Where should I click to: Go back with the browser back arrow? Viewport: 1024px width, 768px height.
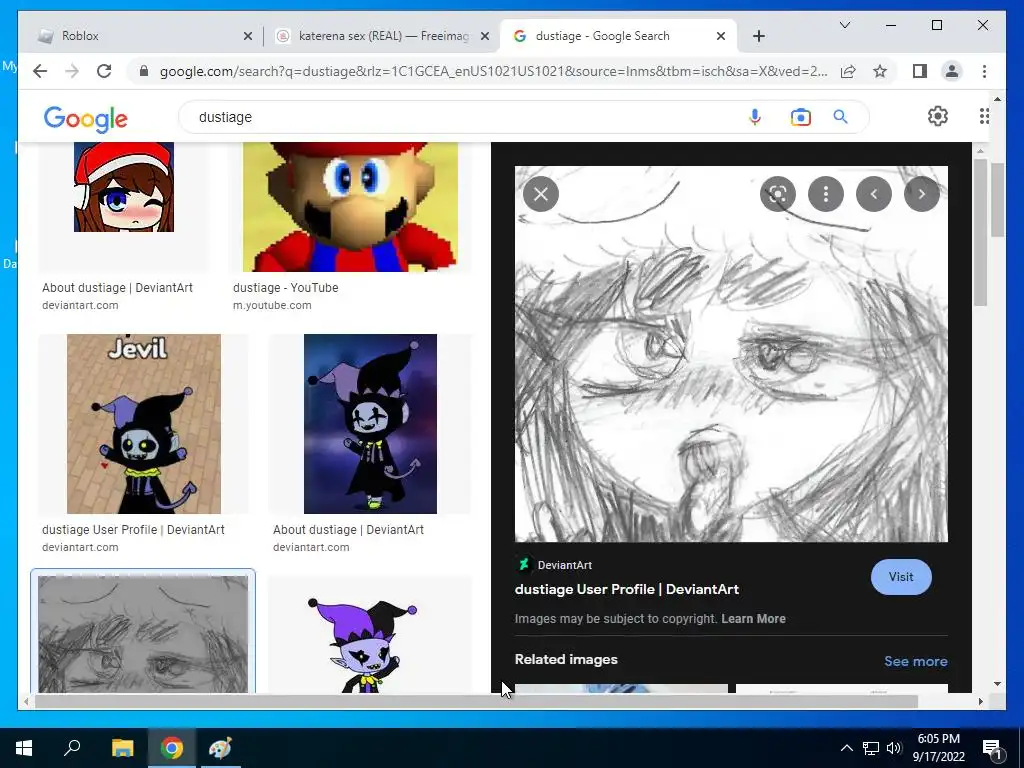point(40,71)
